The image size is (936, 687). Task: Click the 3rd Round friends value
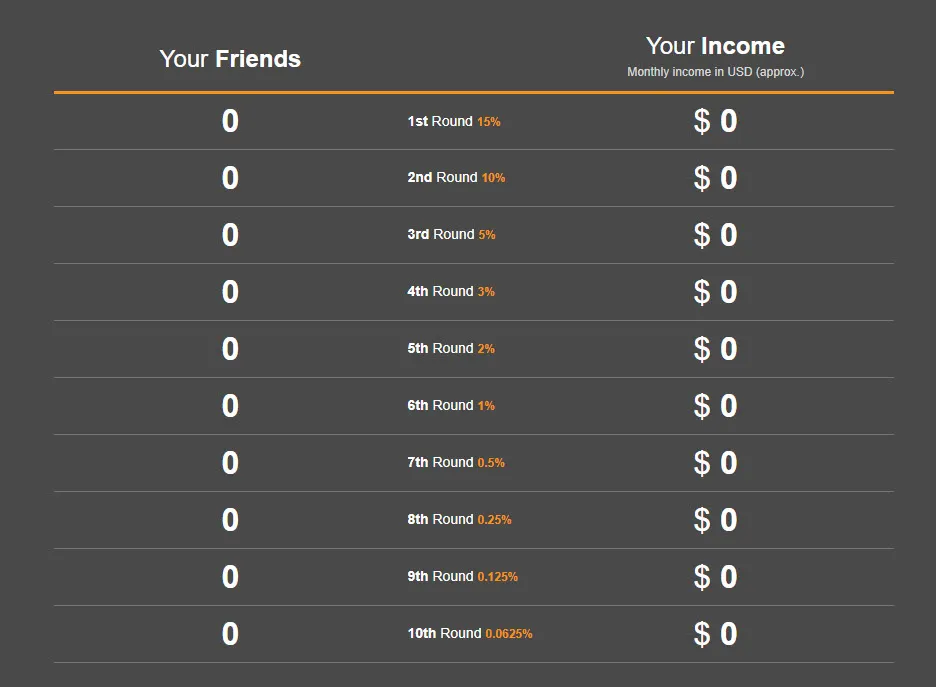pyautogui.click(x=230, y=235)
